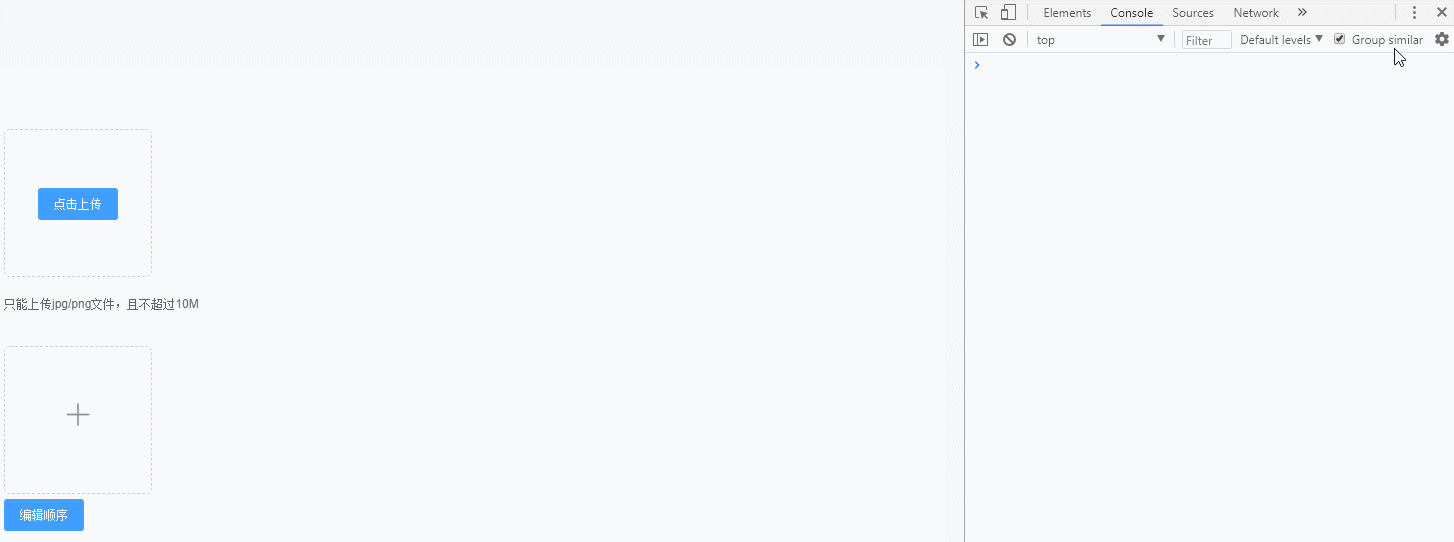1454x542 pixels.
Task: Click the console prompt input line
Action: (1209, 65)
